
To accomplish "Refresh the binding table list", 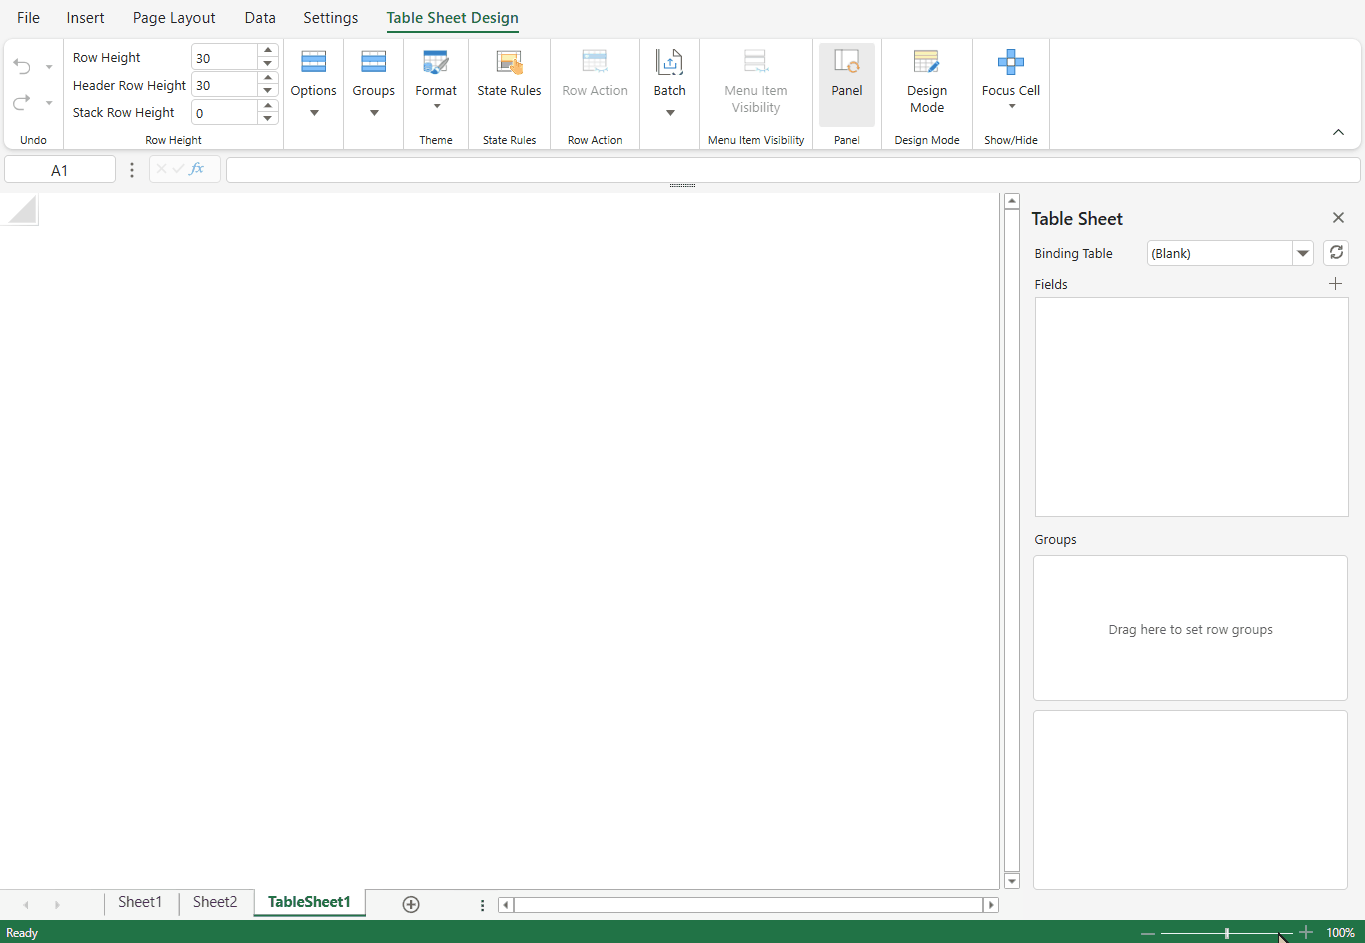I will click(x=1336, y=253).
